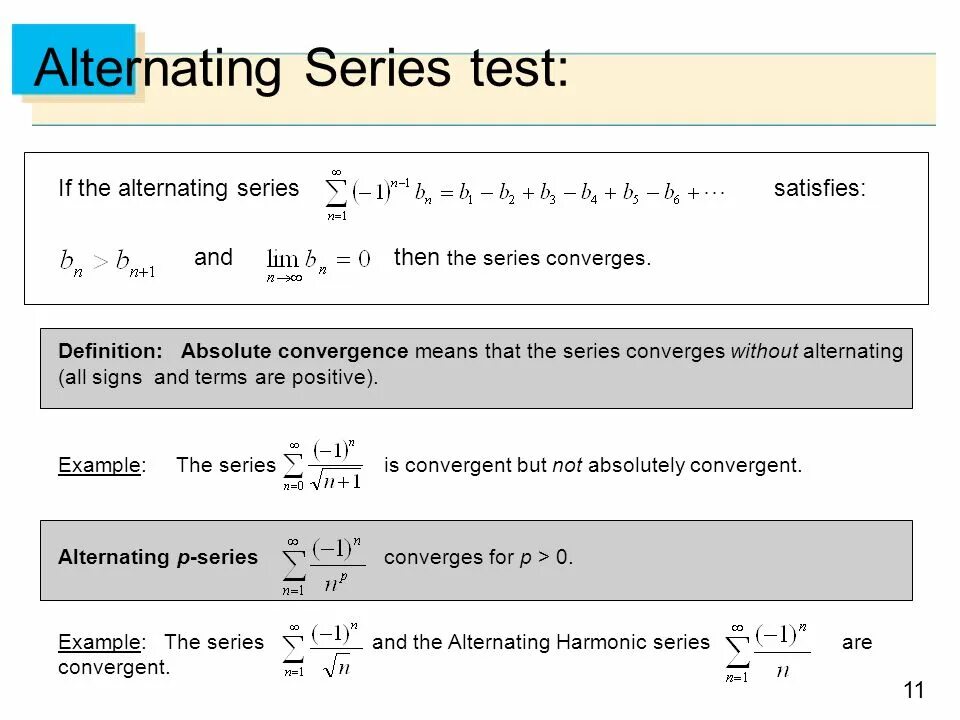This screenshot has height=720, width=960.
Task: Click the bold 'Definition:' label
Action: [110, 351]
